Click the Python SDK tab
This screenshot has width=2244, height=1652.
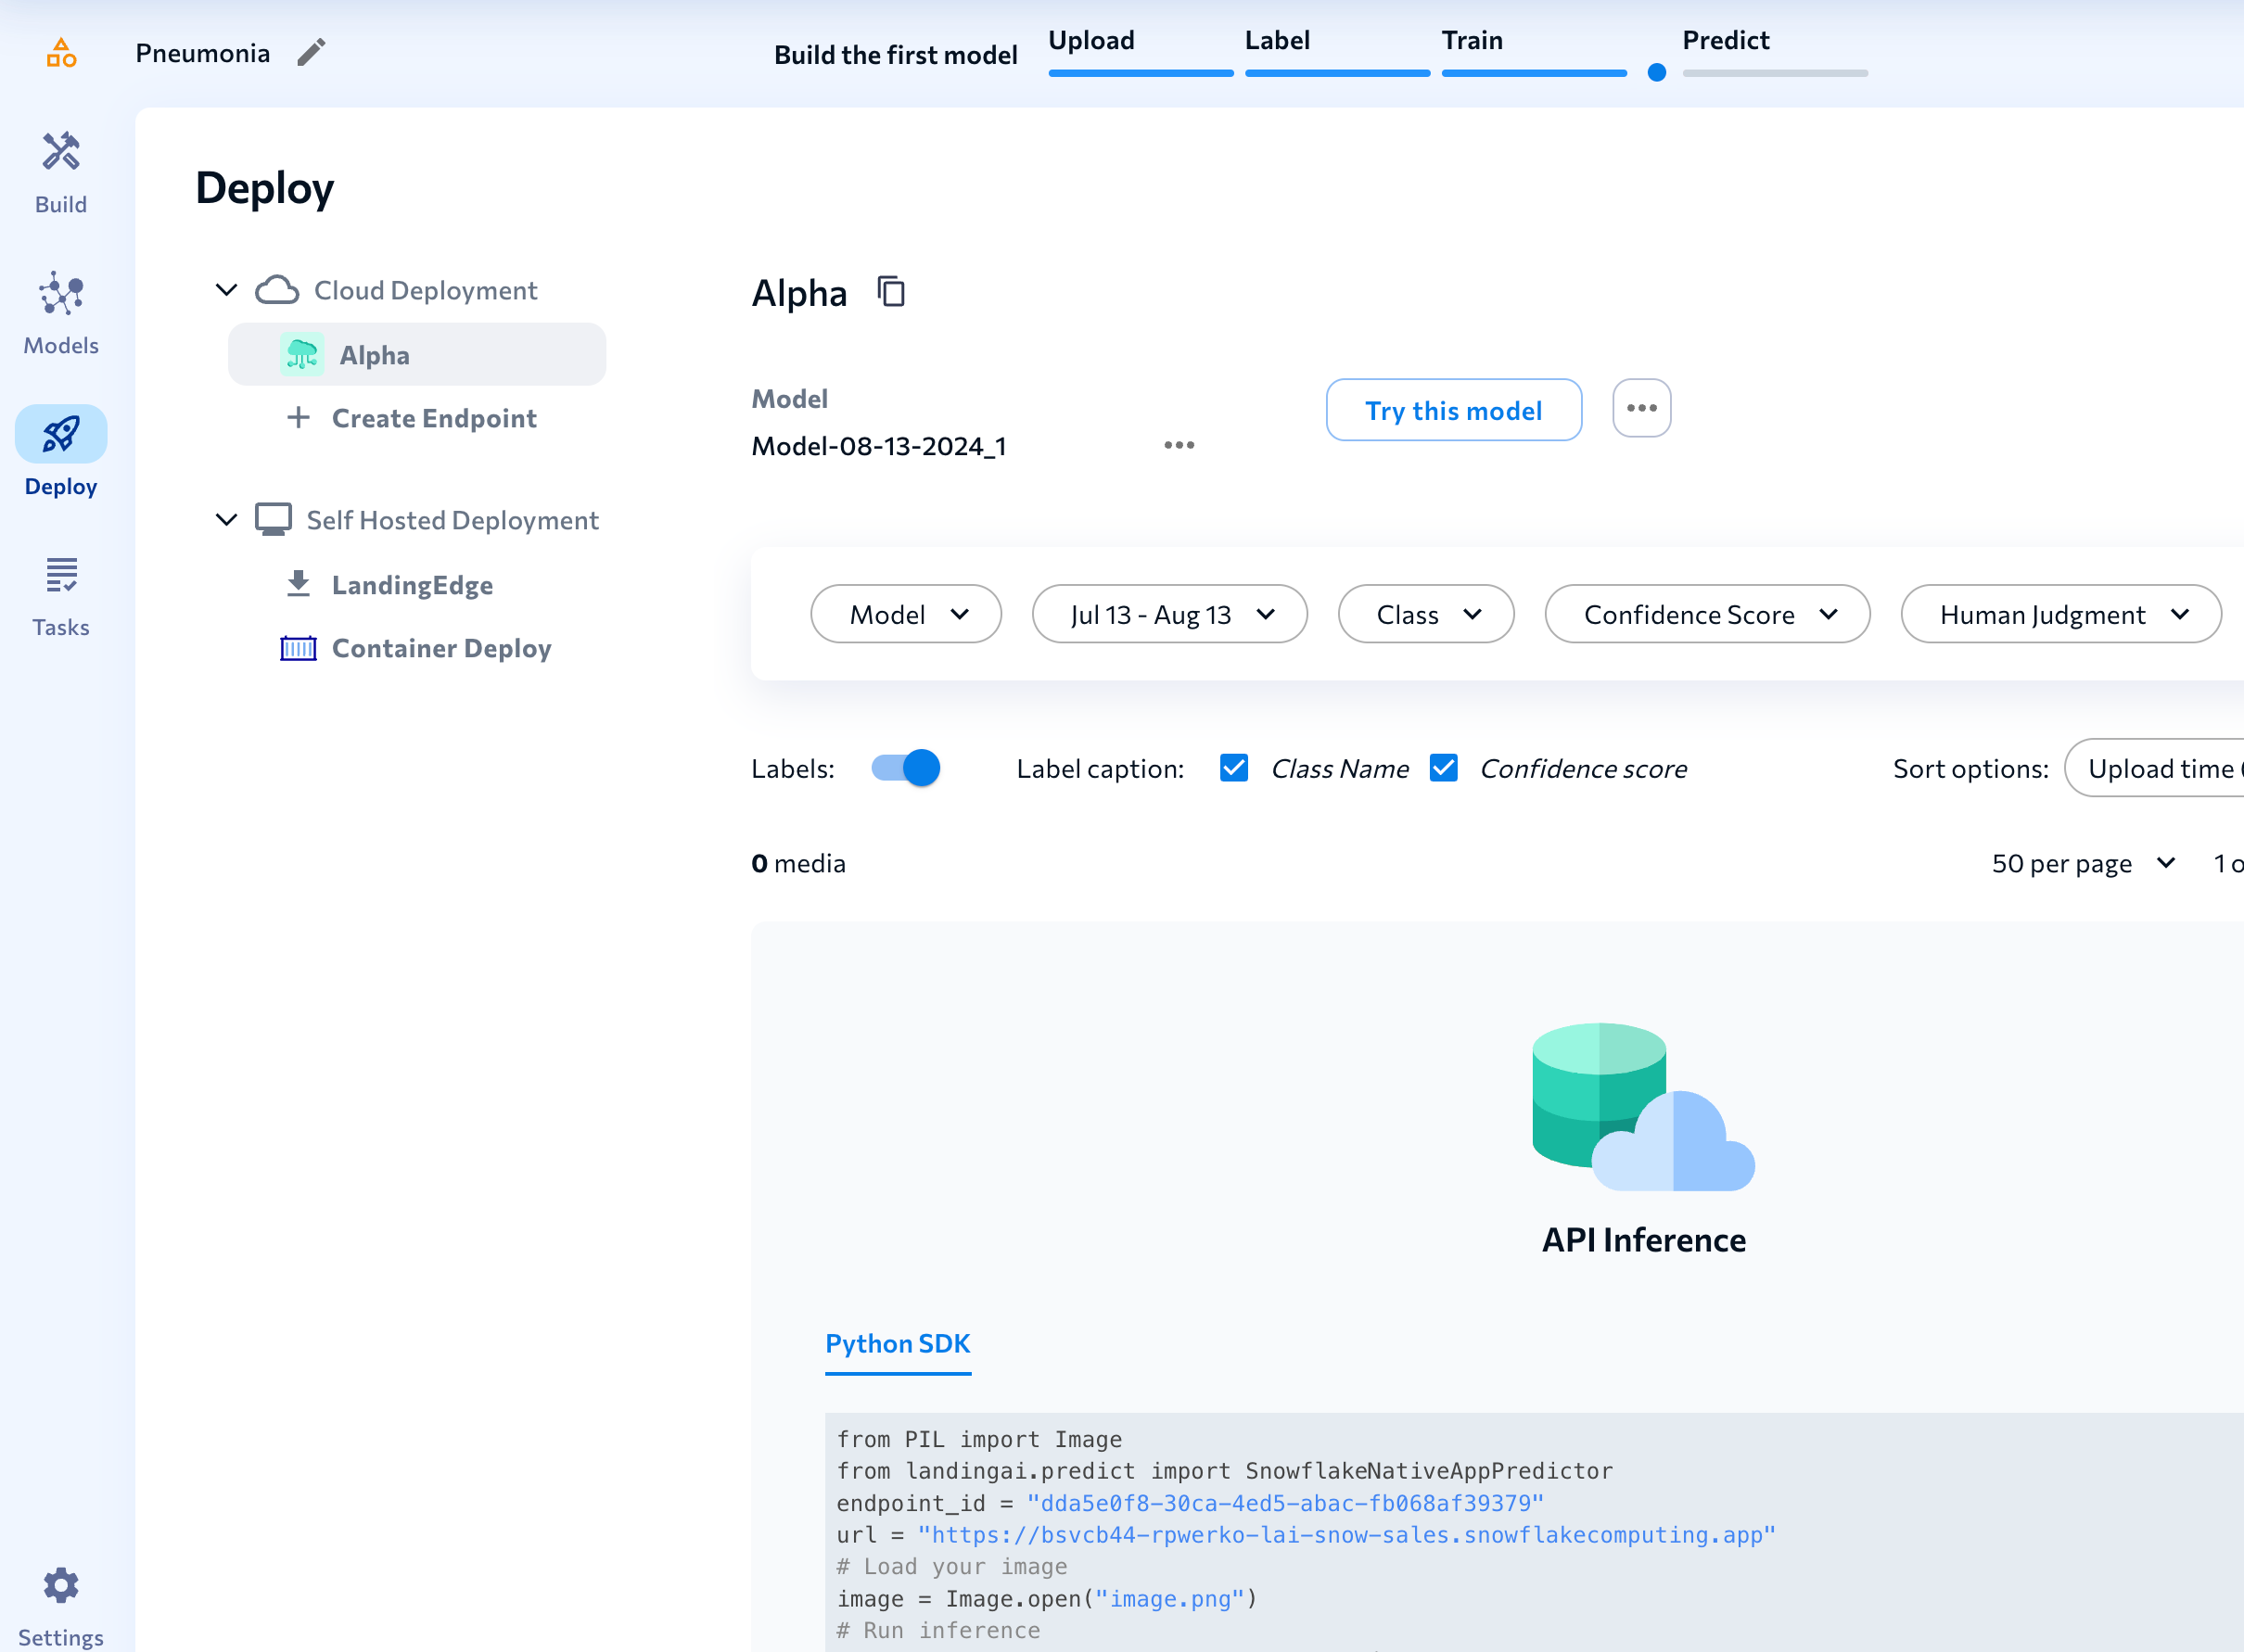[898, 1341]
